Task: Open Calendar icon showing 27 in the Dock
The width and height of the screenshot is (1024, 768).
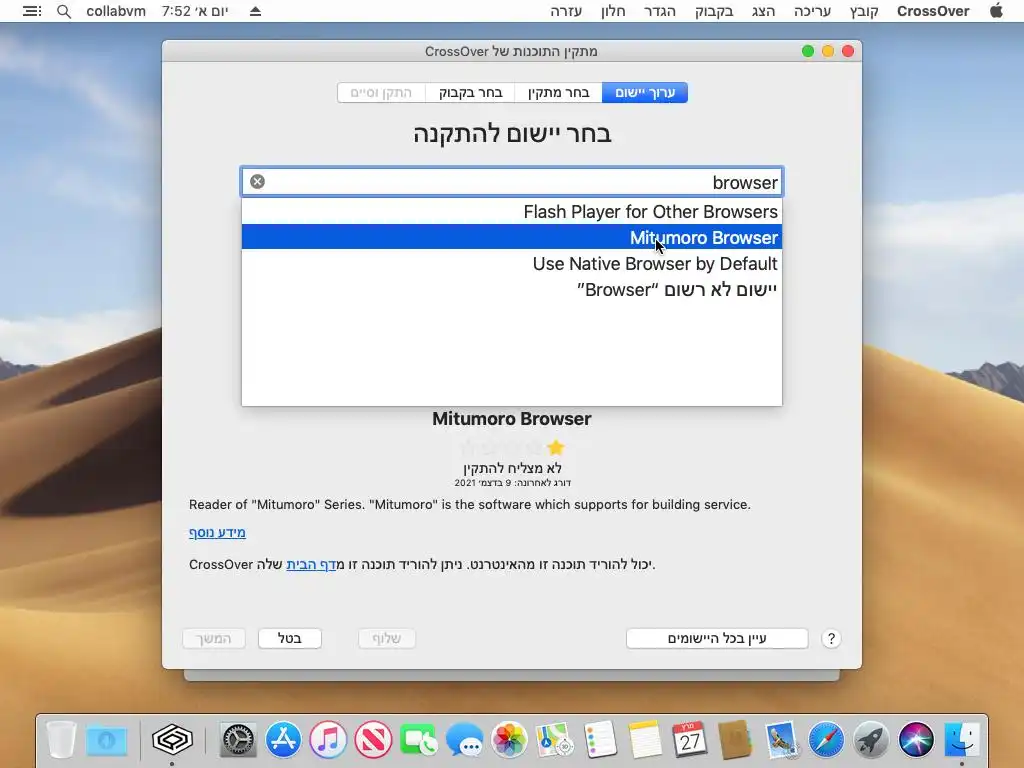Action: click(690, 740)
